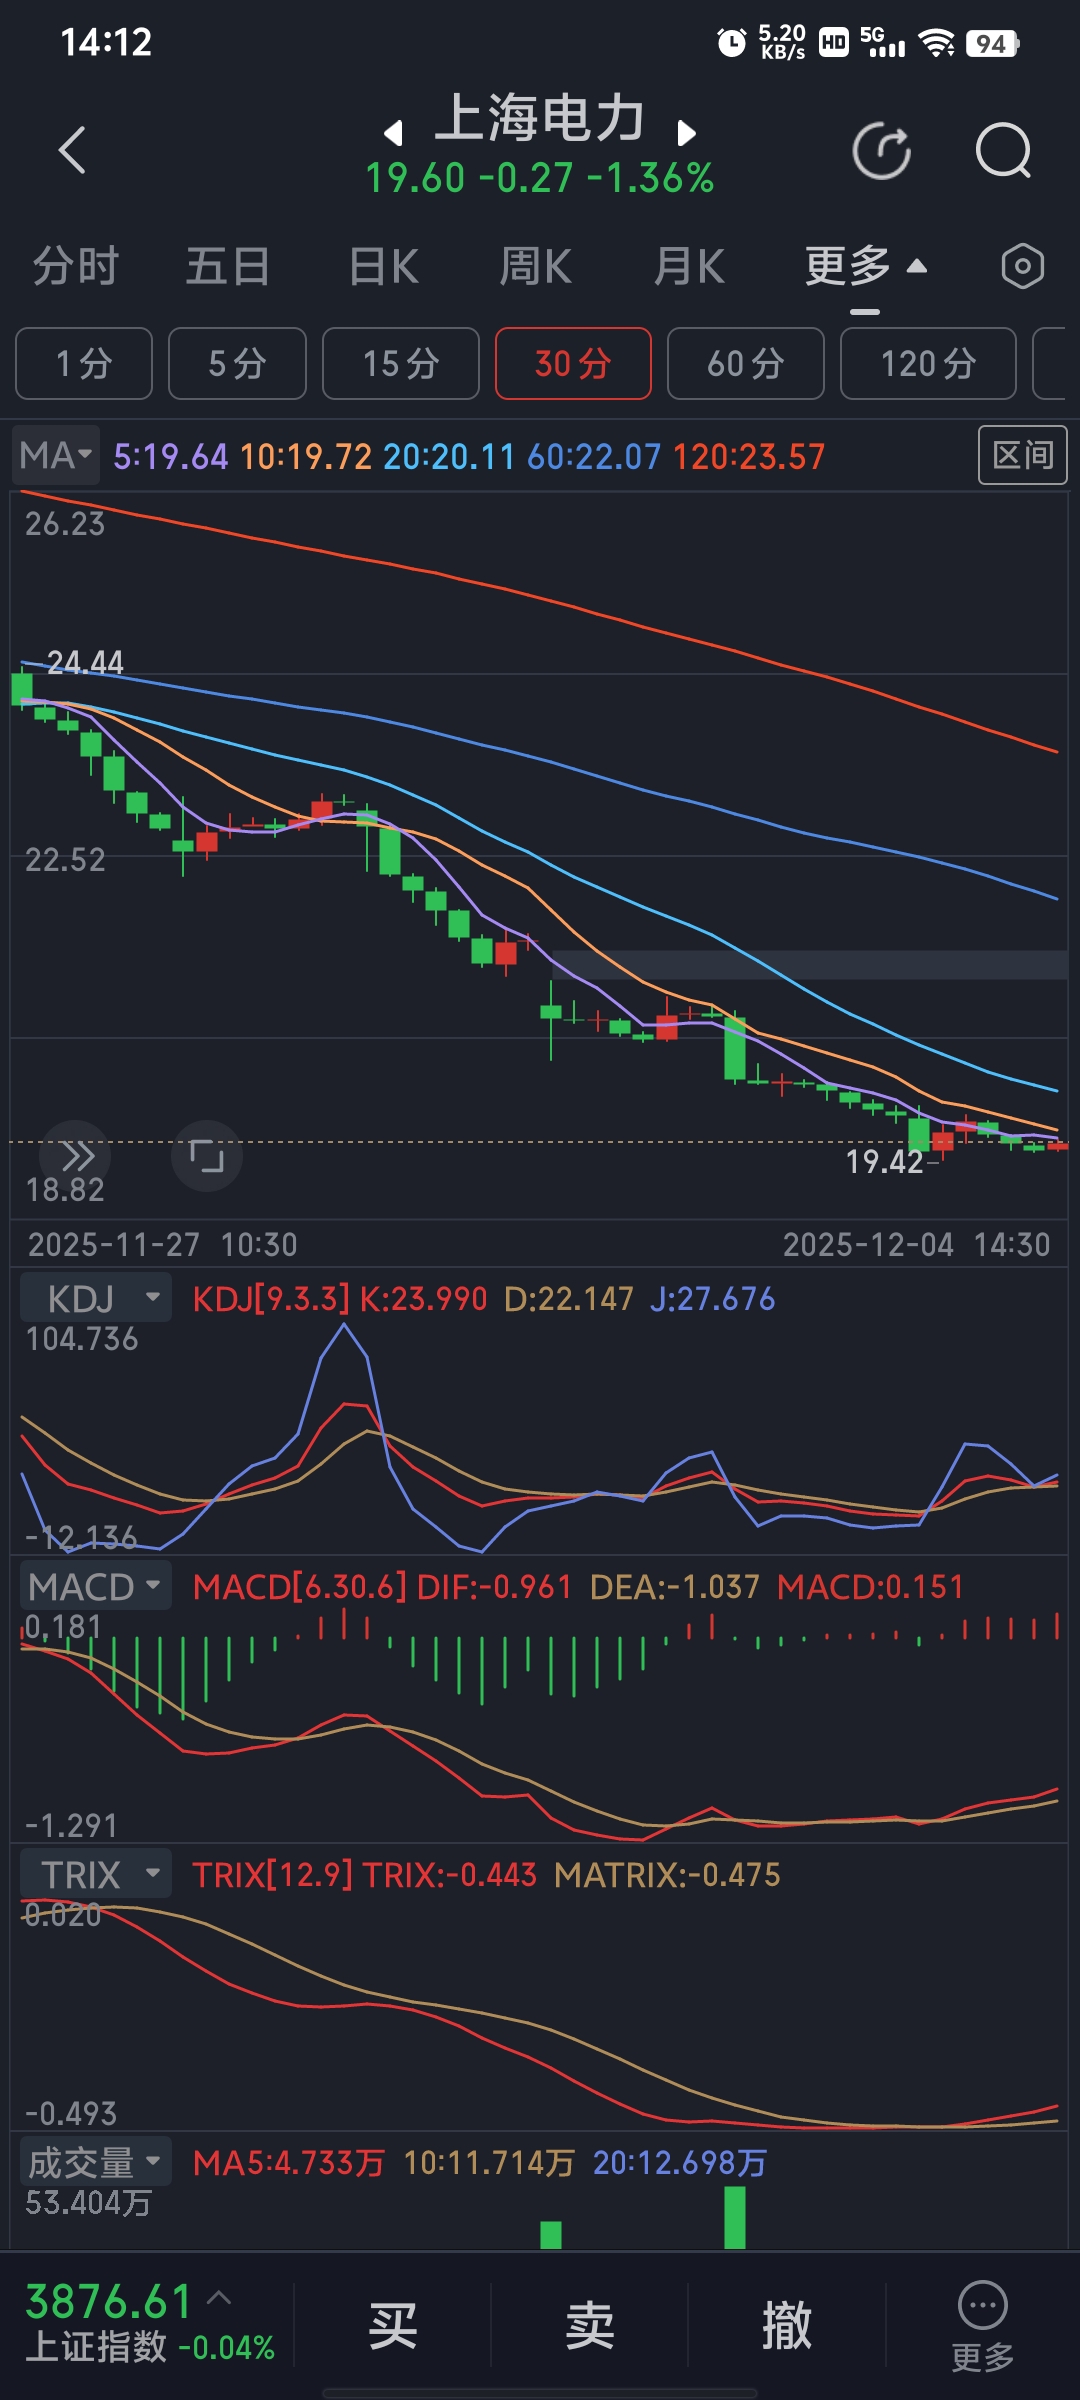The image size is (1080, 2400).
Task: Open chart settings hexagon icon
Action: (1022, 266)
